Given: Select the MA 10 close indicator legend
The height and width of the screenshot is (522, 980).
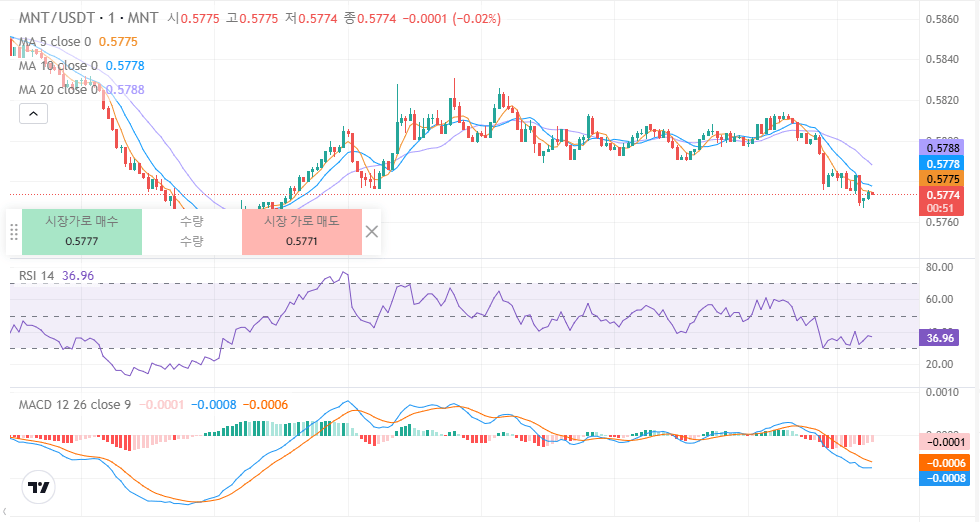Looking at the screenshot, I should pyautogui.click(x=58, y=66).
